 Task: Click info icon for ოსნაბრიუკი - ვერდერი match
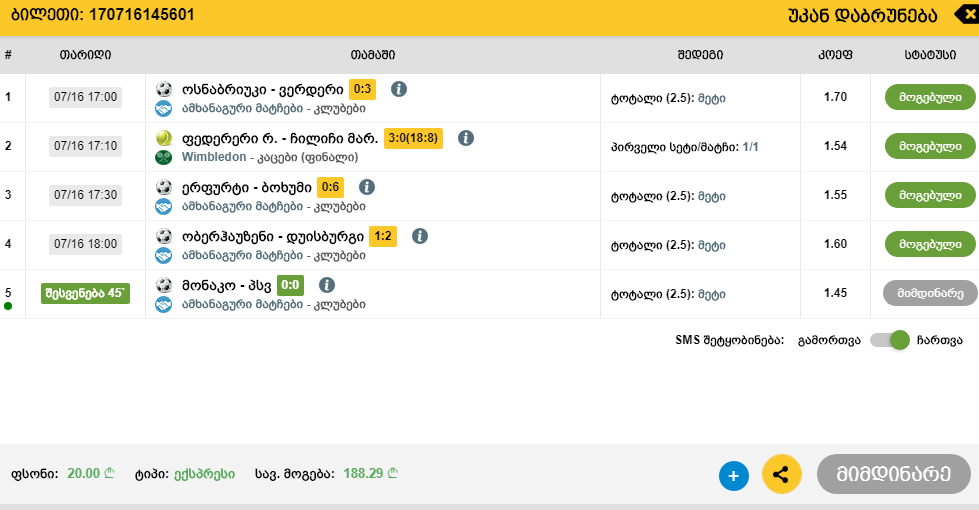click(399, 89)
